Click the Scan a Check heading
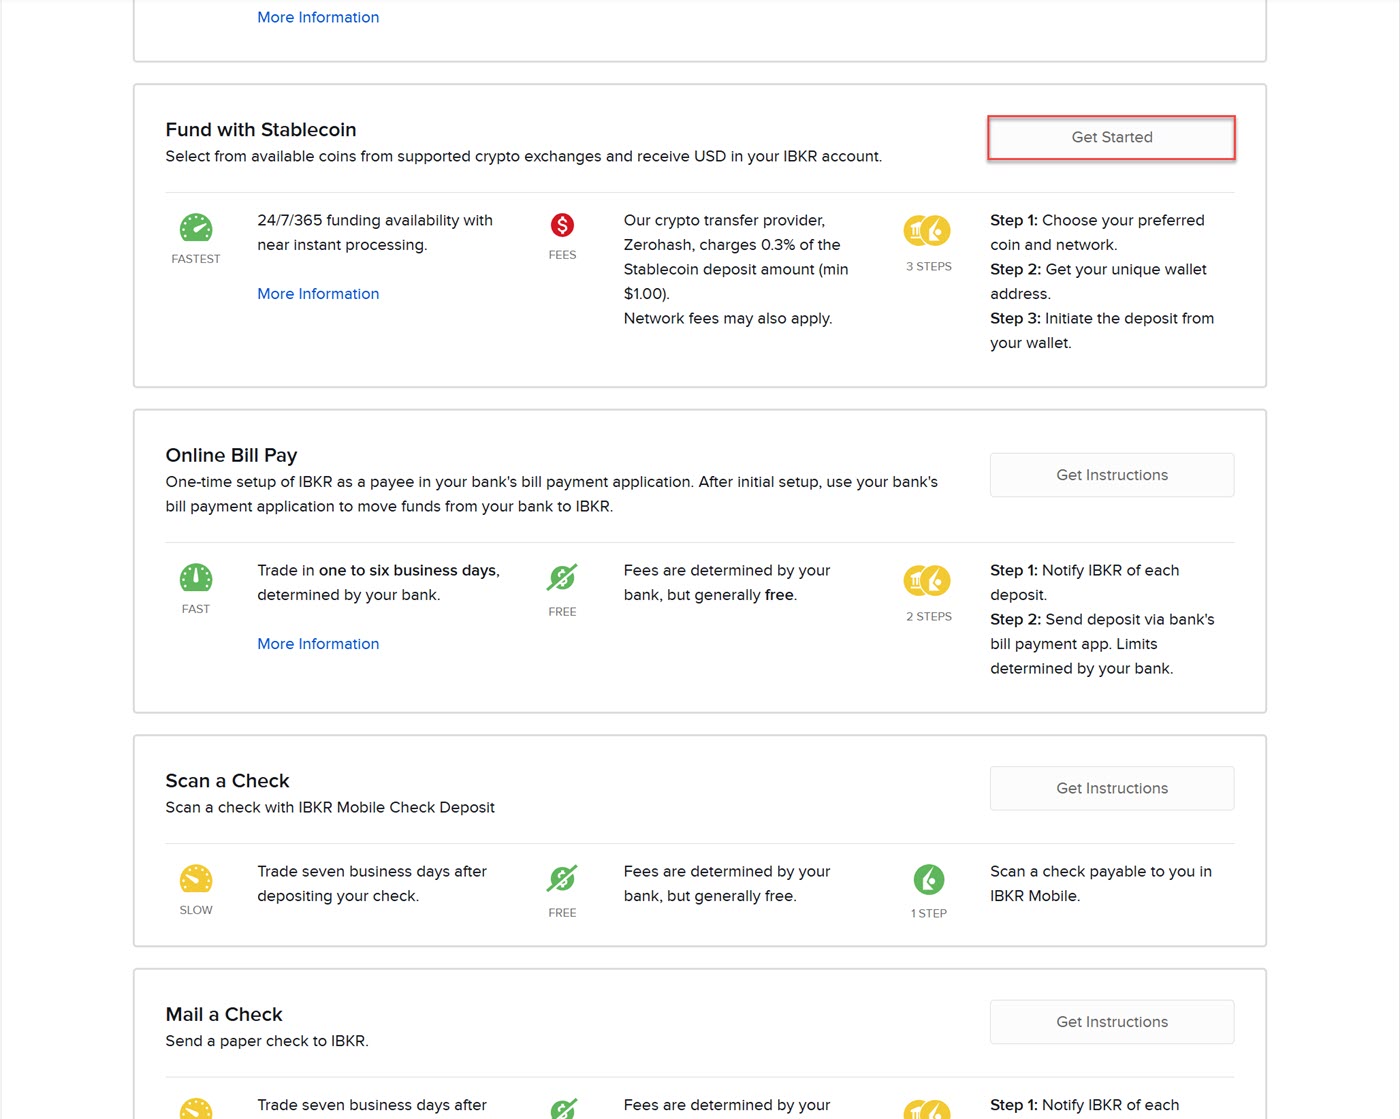Image resolution: width=1400 pixels, height=1119 pixels. [227, 781]
